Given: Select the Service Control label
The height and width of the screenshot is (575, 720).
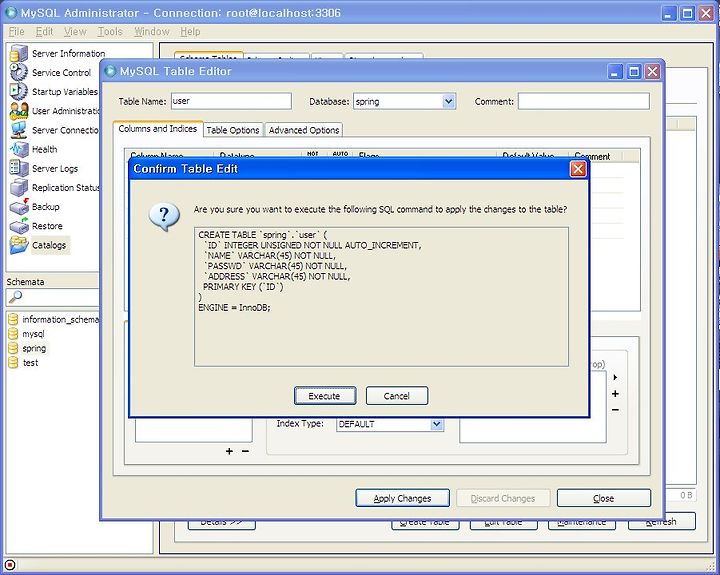Looking at the screenshot, I should (62, 73).
